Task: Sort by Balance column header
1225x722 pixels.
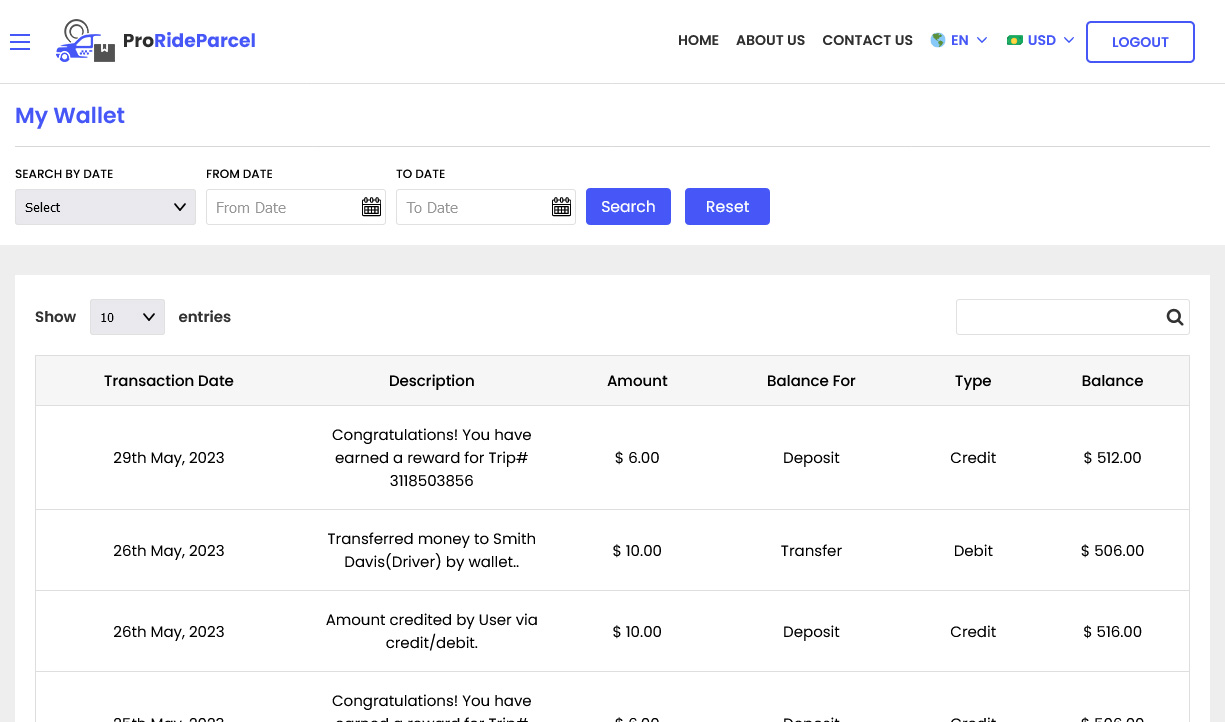Action: coord(1112,381)
